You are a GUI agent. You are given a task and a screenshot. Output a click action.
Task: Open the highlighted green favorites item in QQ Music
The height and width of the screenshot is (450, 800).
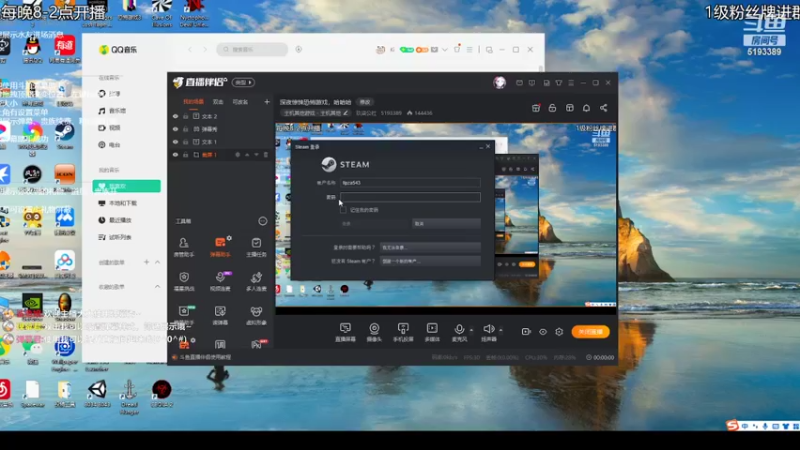tap(127, 186)
